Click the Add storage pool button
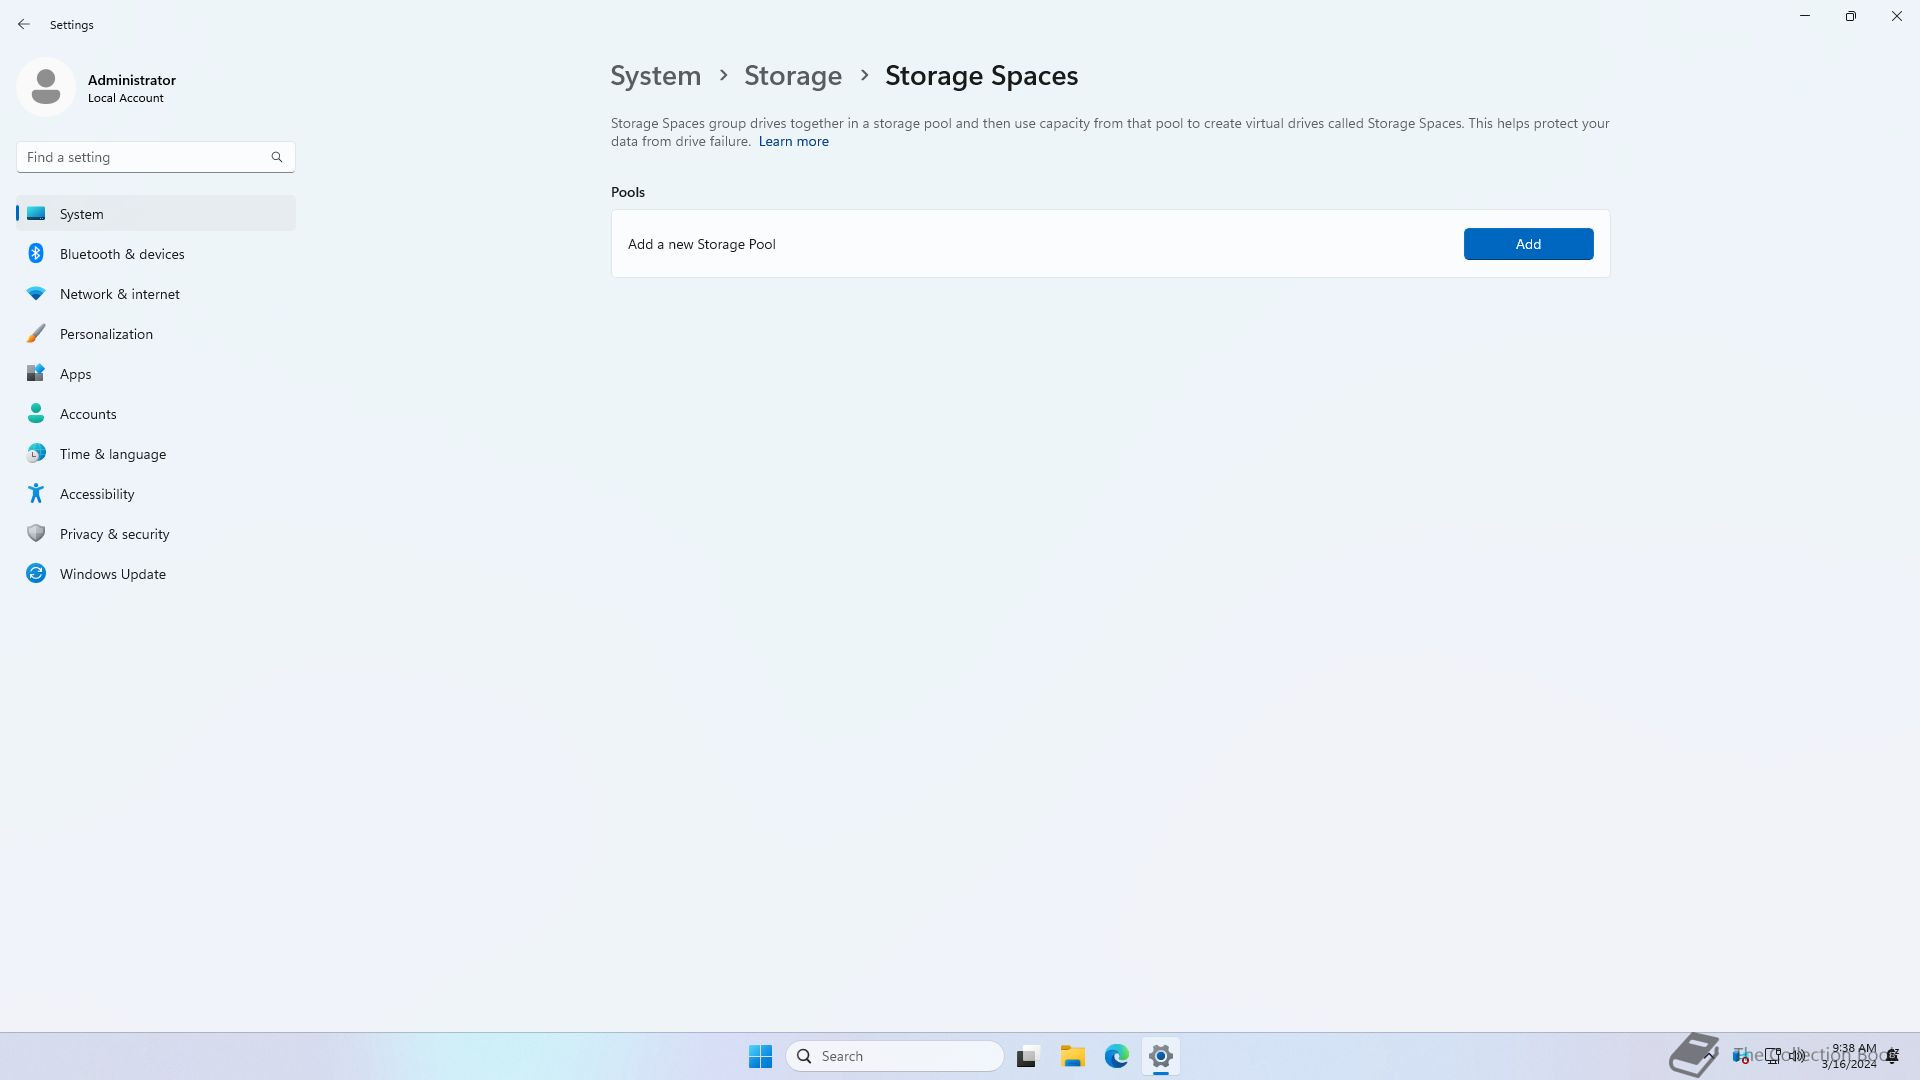The image size is (1920, 1080). click(1527, 244)
